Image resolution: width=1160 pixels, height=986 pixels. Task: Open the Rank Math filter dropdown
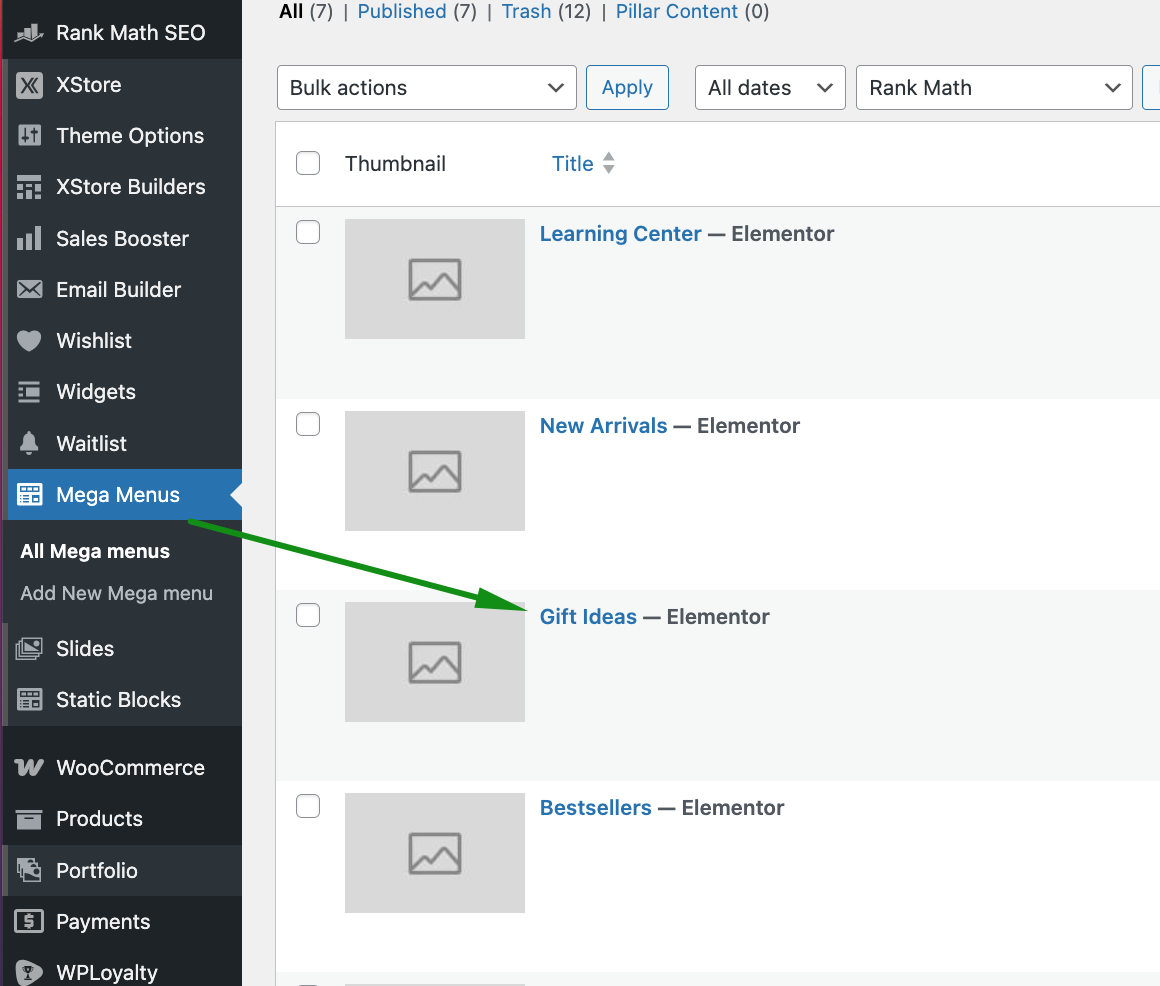tap(994, 88)
